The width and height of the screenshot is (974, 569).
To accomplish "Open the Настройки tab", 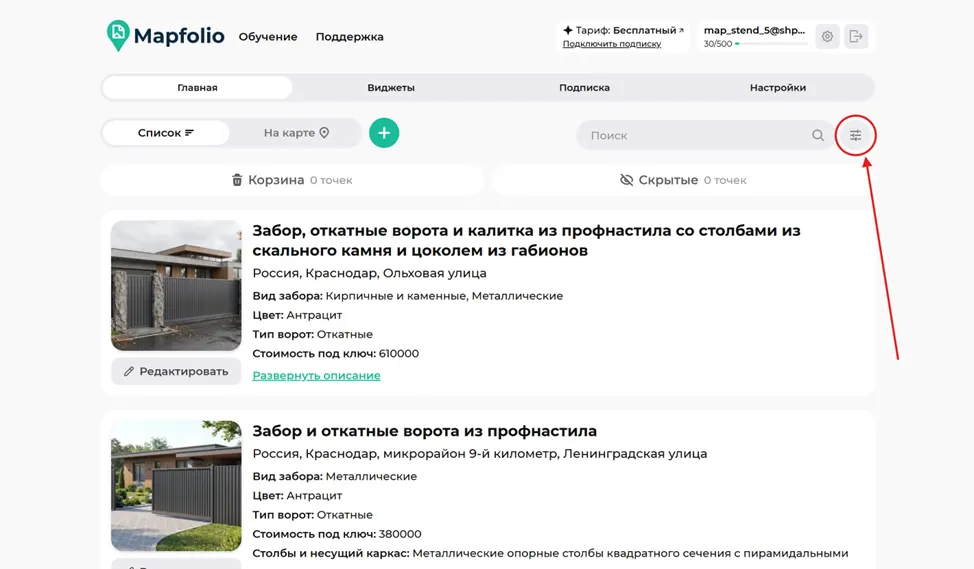I will [778, 88].
